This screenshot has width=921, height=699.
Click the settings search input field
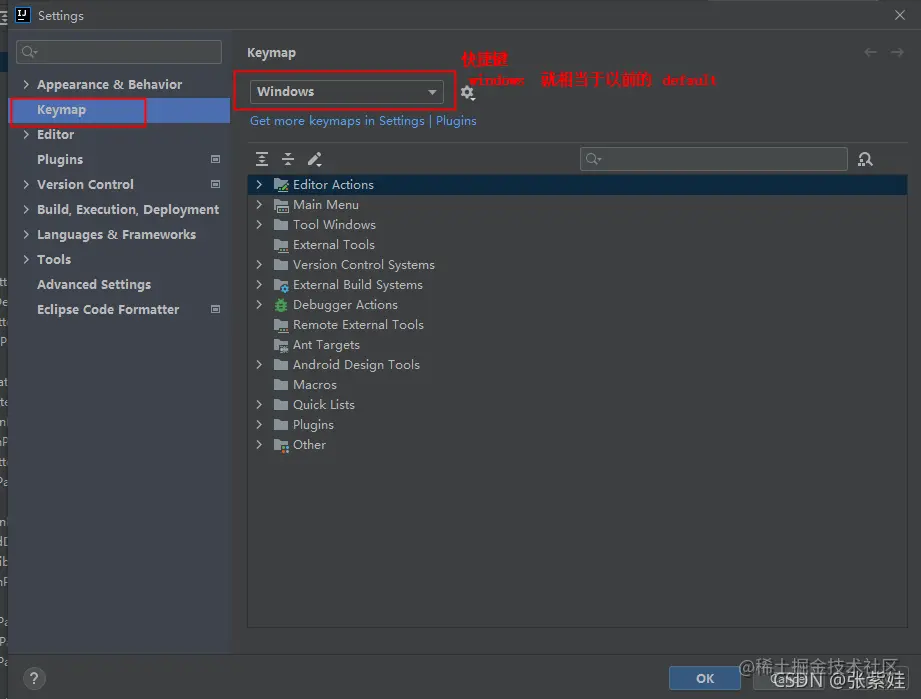pyautogui.click(x=119, y=52)
